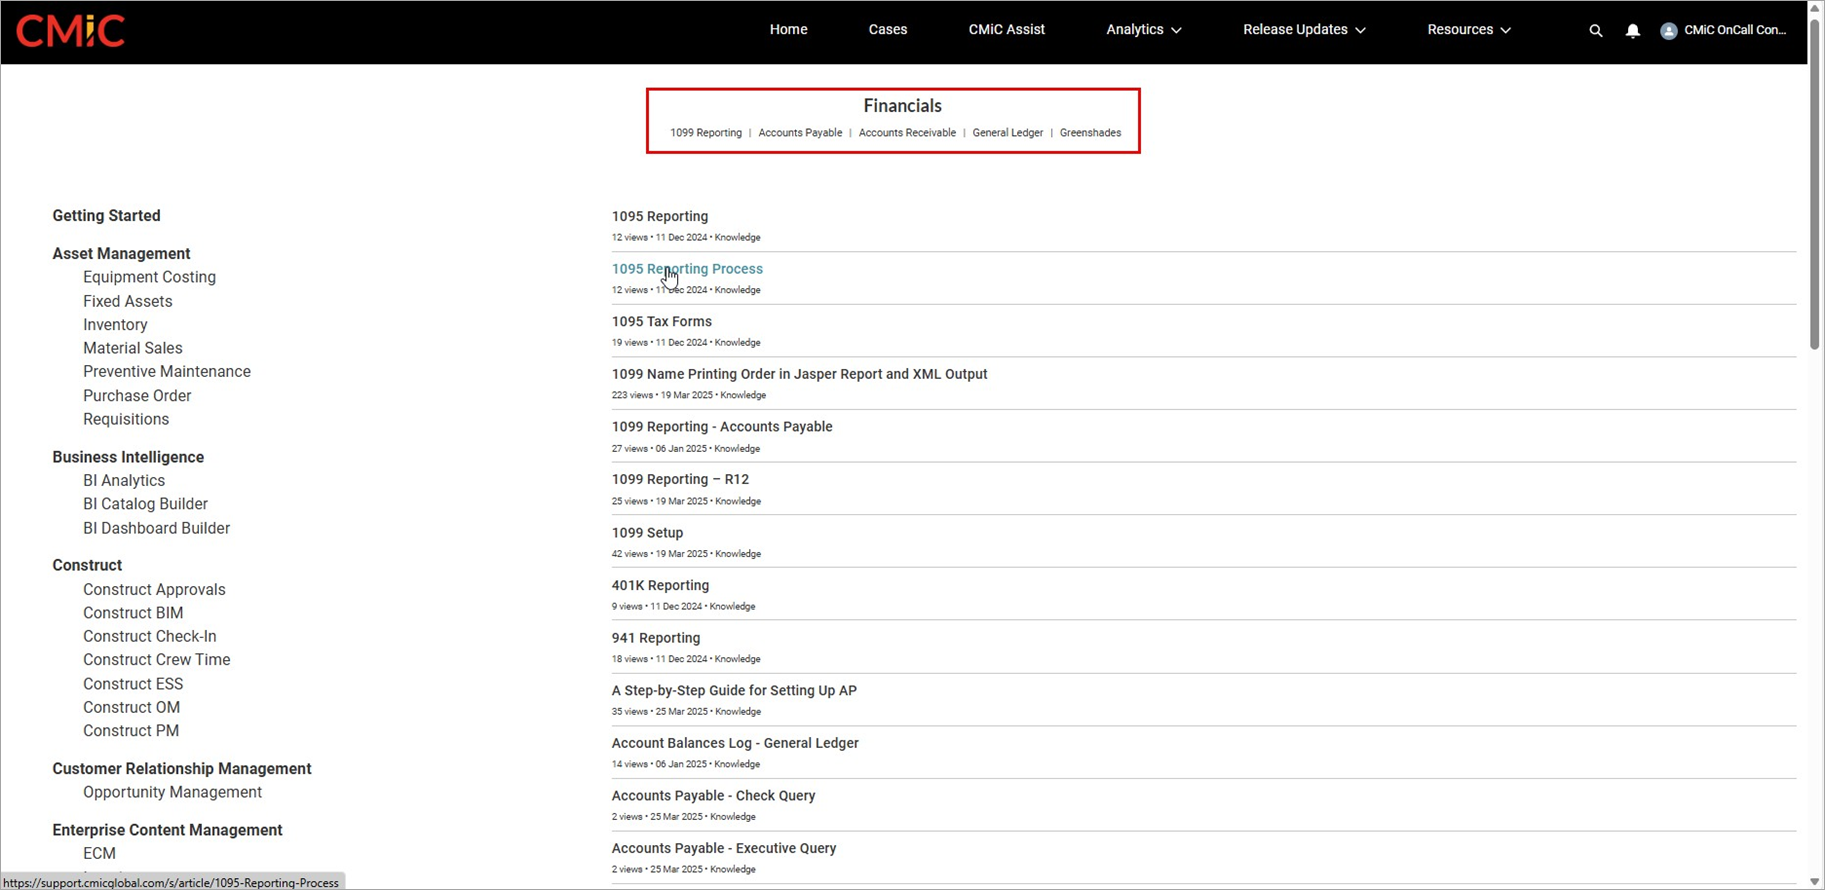
Task: Open Purchase Order topic
Action: pyautogui.click(x=137, y=396)
